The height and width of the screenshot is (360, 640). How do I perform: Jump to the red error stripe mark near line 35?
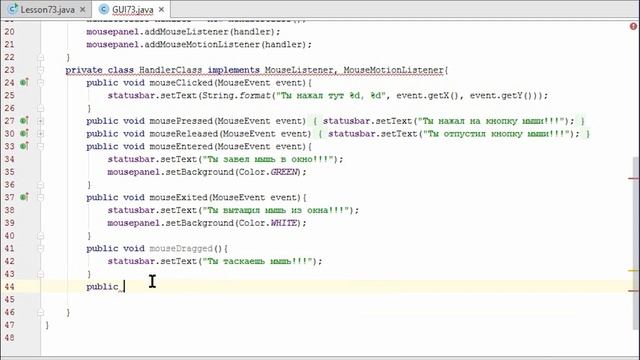[633, 178]
